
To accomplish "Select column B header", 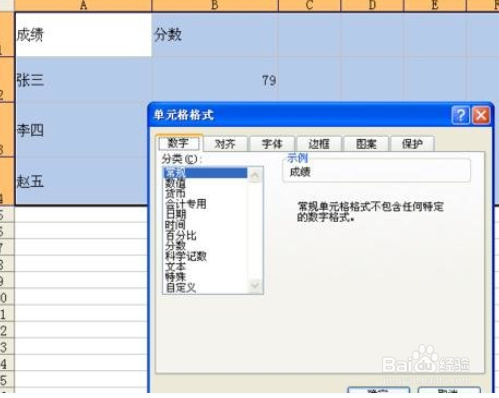I will tap(215, 5).
